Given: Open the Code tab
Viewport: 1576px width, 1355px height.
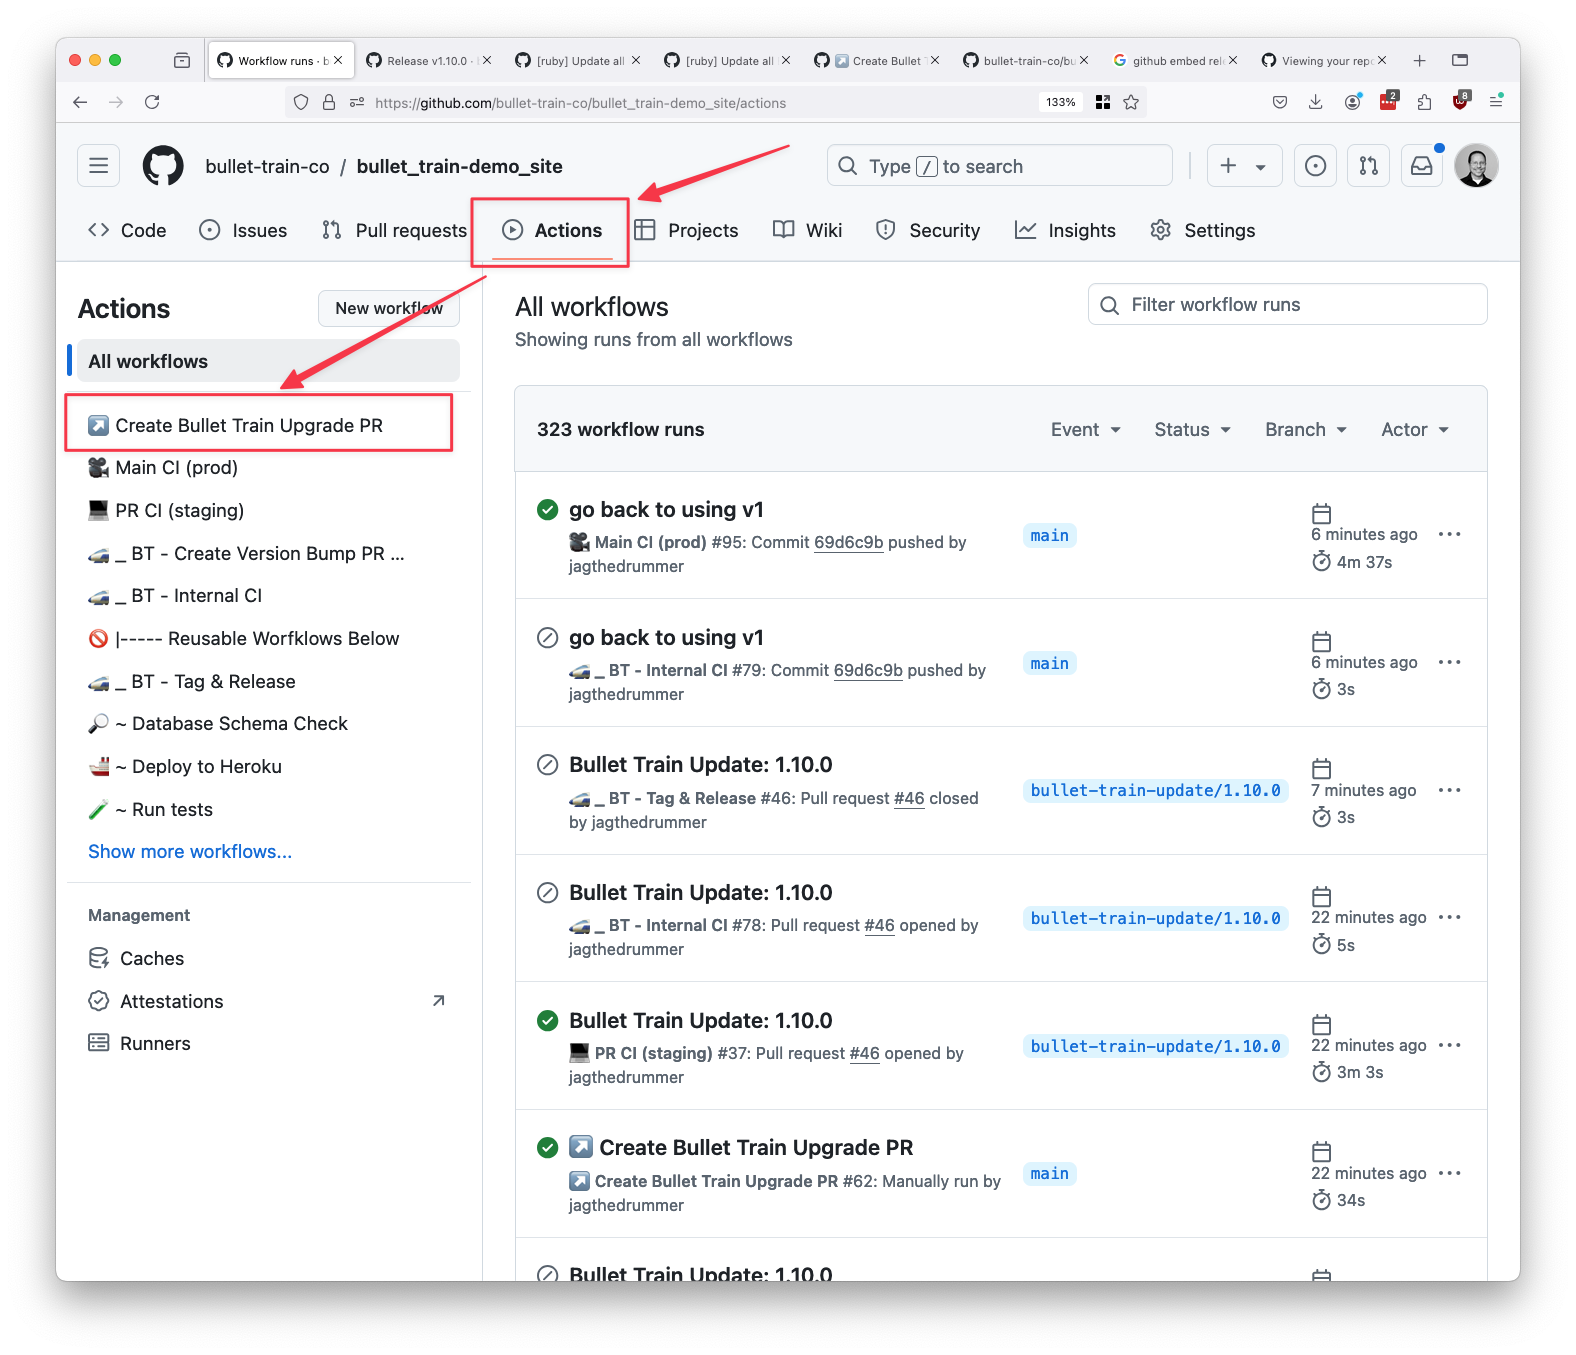Looking at the screenshot, I should coord(127,230).
